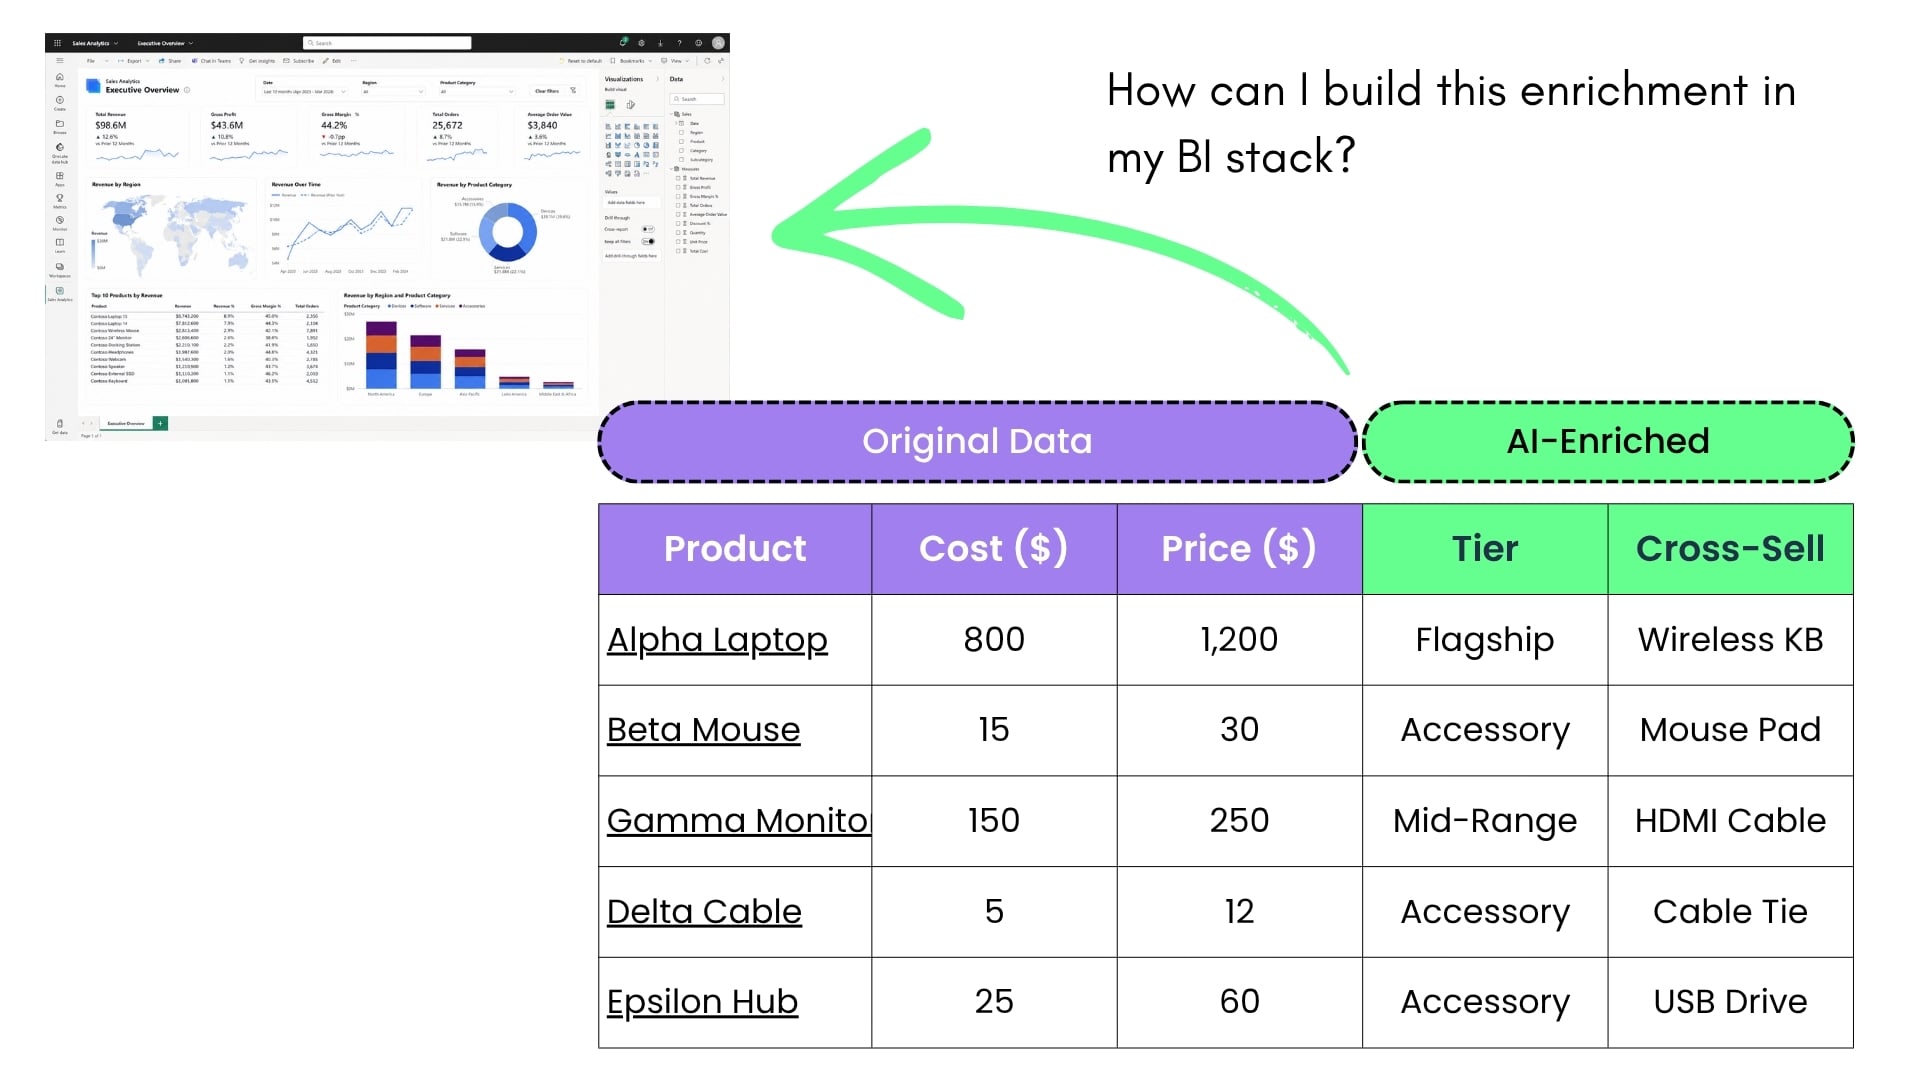Click the green add page plus button
The image size is (1920, 1080).
[x=160, y=423]
